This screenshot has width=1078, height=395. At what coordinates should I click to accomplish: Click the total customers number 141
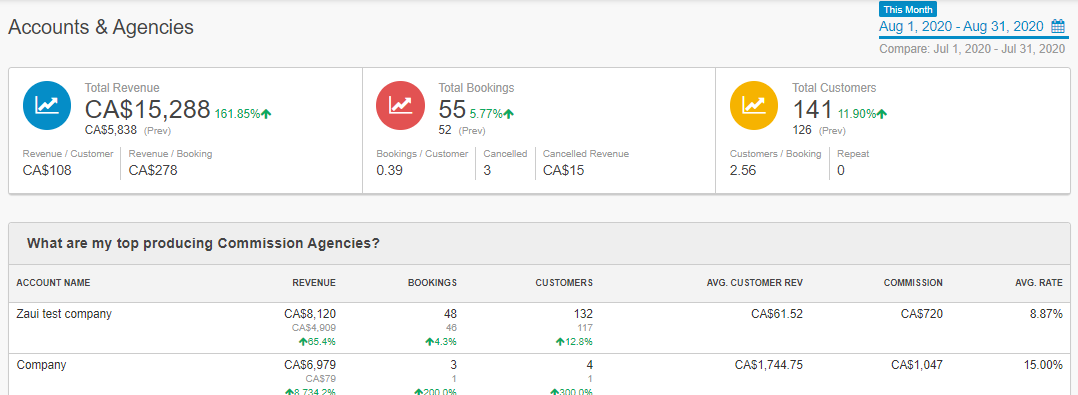click(813, 109)
